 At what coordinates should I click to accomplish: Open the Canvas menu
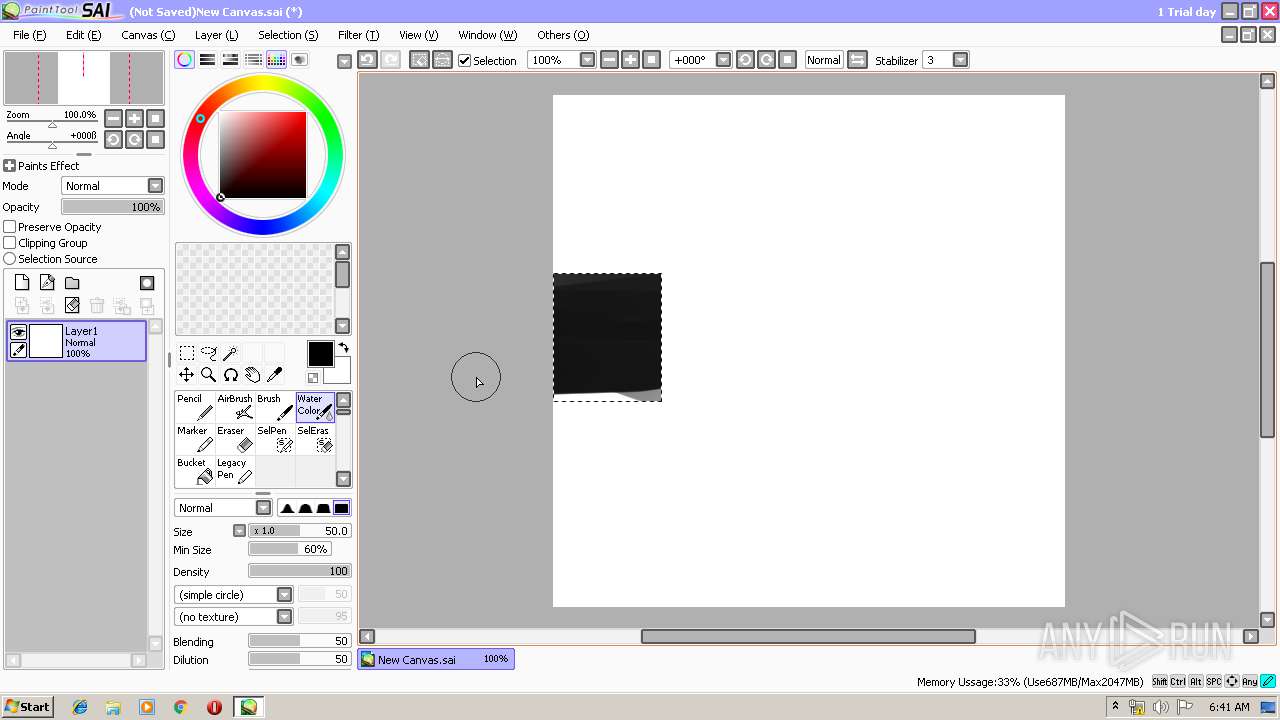(148, 35)
